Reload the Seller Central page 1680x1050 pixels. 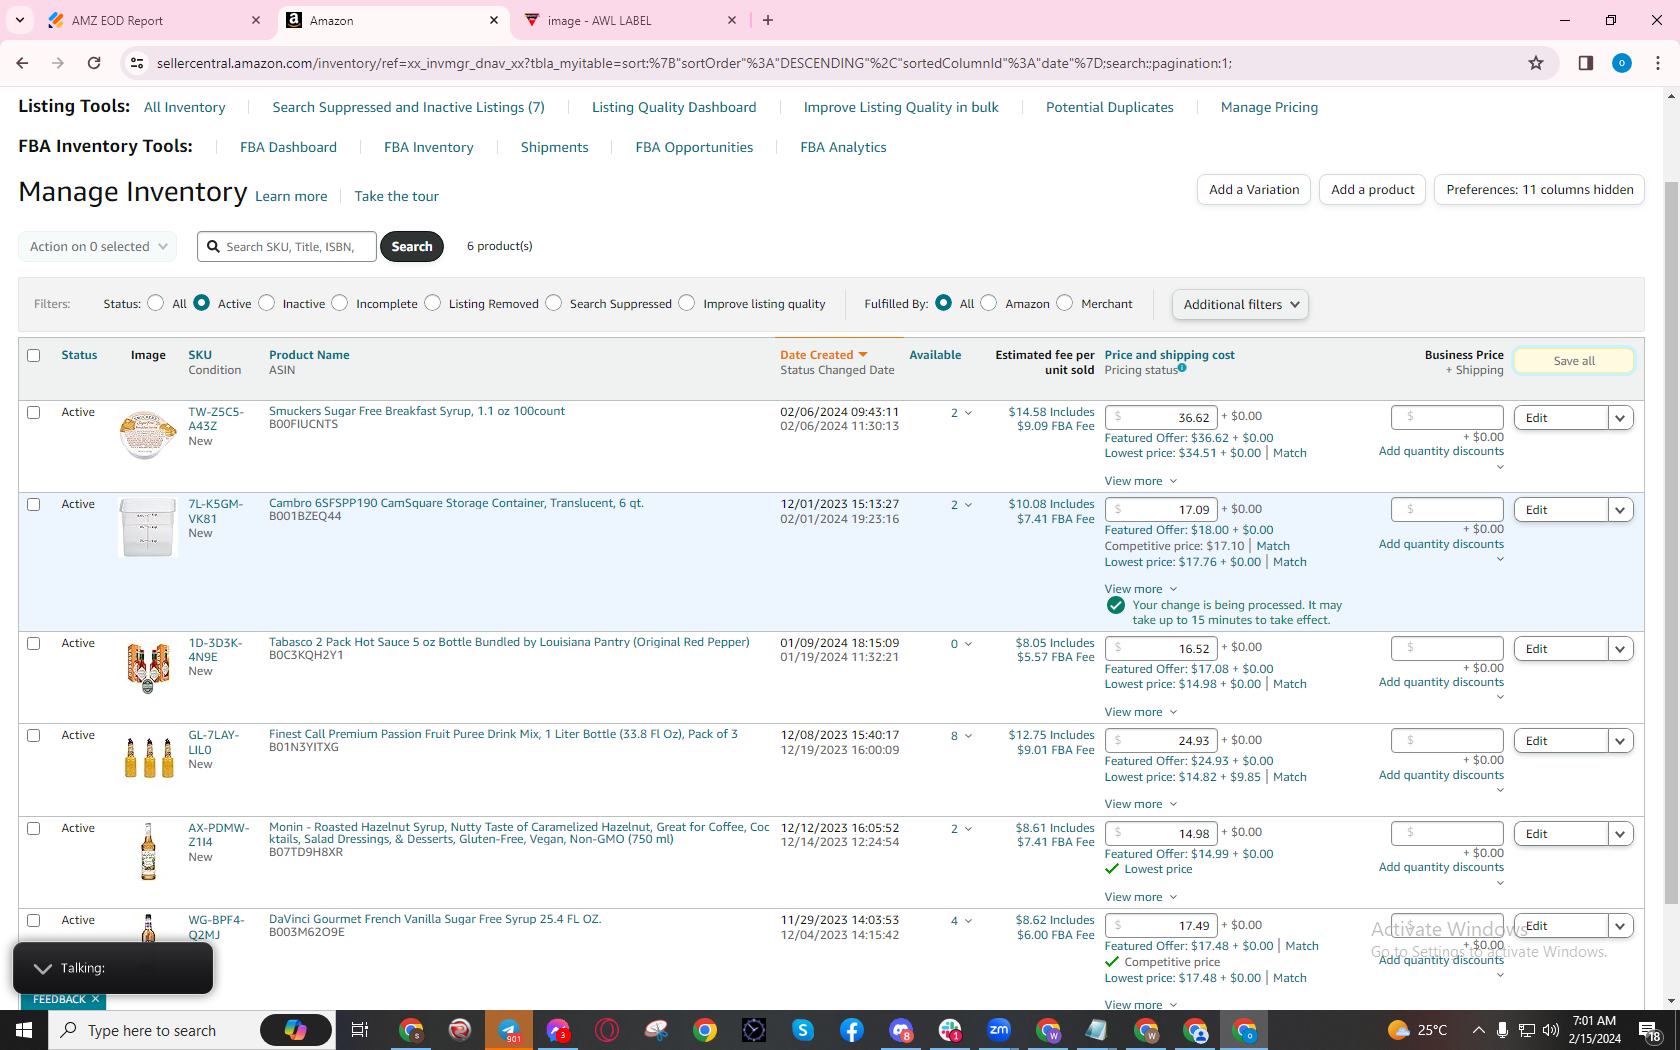point(94,63)
